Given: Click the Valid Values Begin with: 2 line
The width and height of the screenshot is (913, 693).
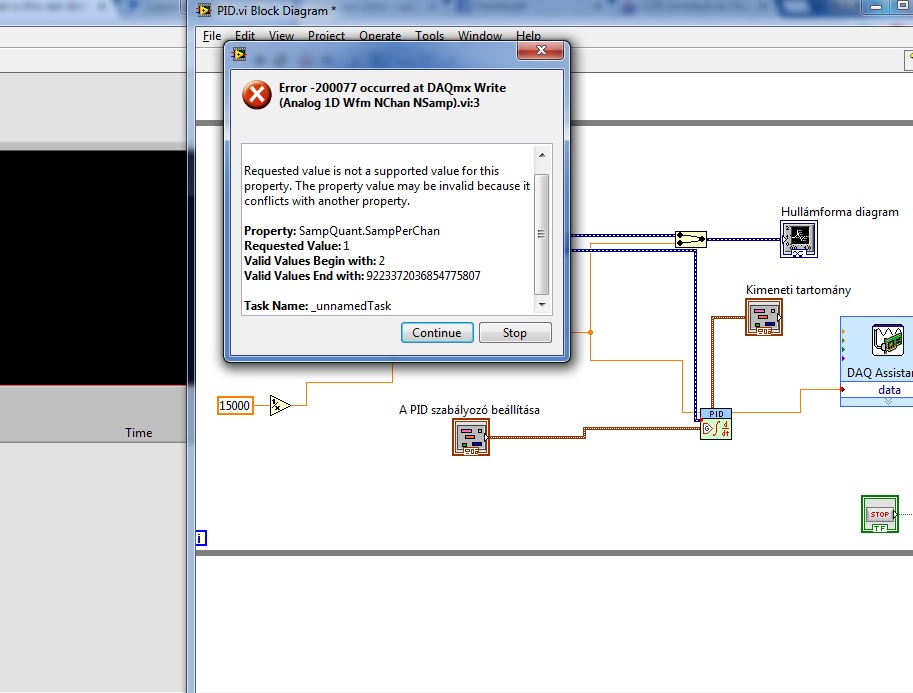Looking at the screenshot, I should (x=314, y=261).
